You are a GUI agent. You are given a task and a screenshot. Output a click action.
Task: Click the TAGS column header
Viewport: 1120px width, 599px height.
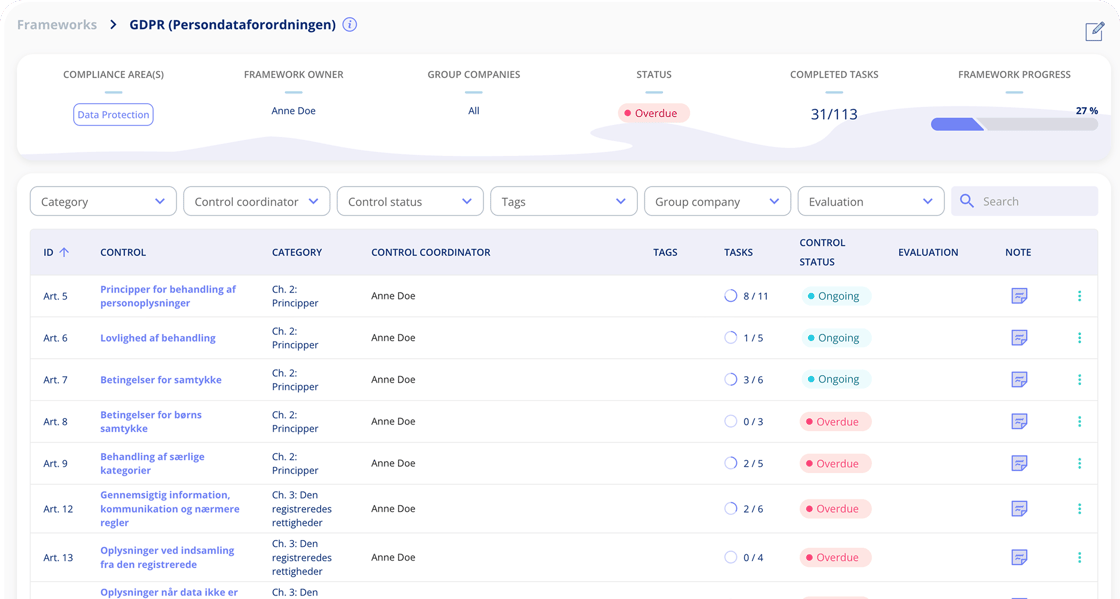coord(665,252)
